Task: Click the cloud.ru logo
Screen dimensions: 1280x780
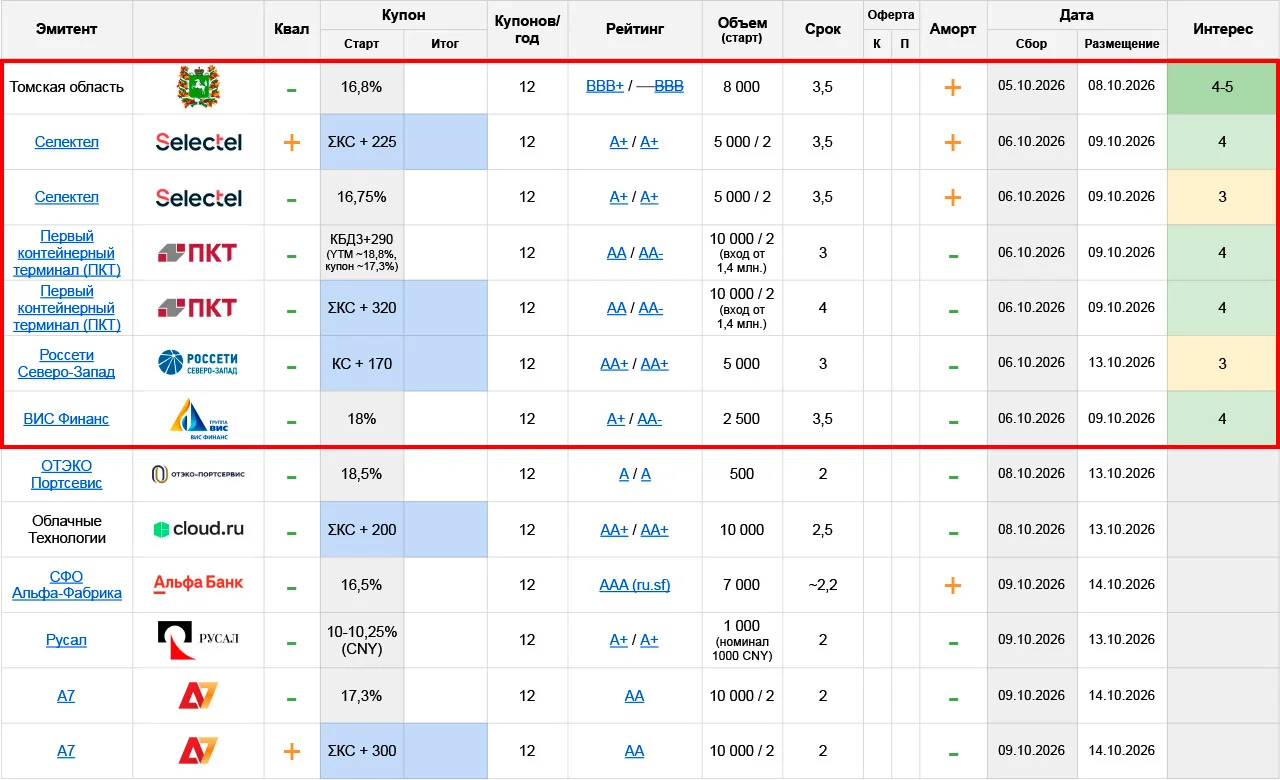Action: [x=198, y=529]
